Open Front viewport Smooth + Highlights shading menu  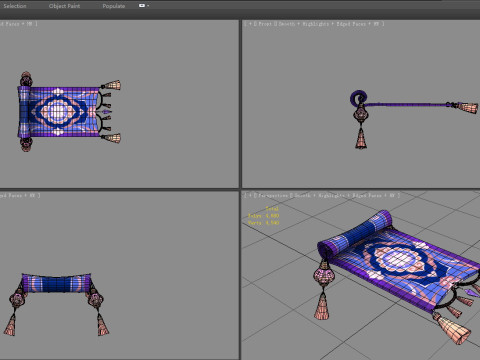tap(304, 24)
